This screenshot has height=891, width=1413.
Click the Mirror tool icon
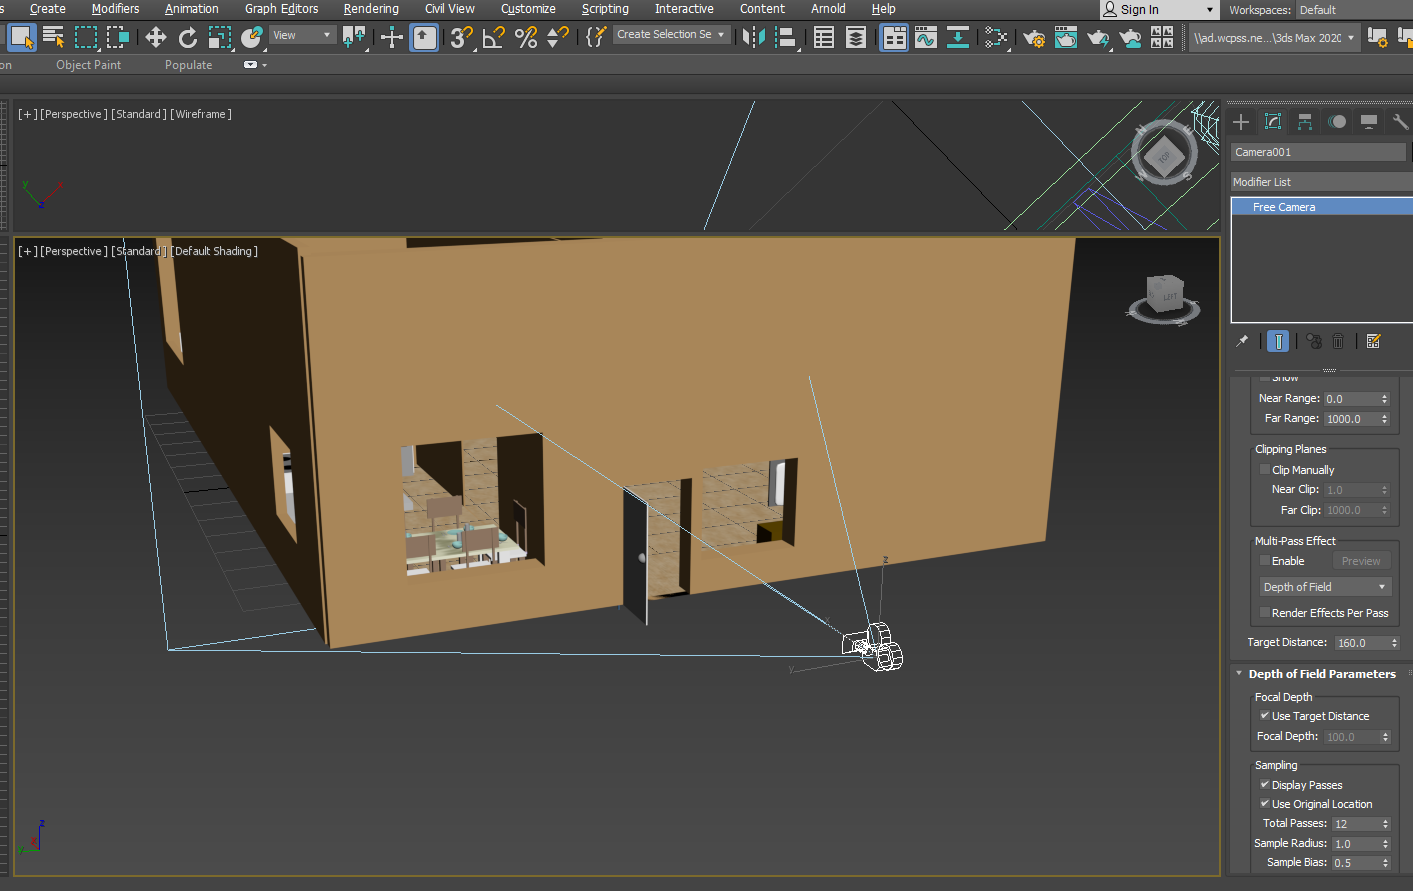pyautogui.click(x=753, y=38)
